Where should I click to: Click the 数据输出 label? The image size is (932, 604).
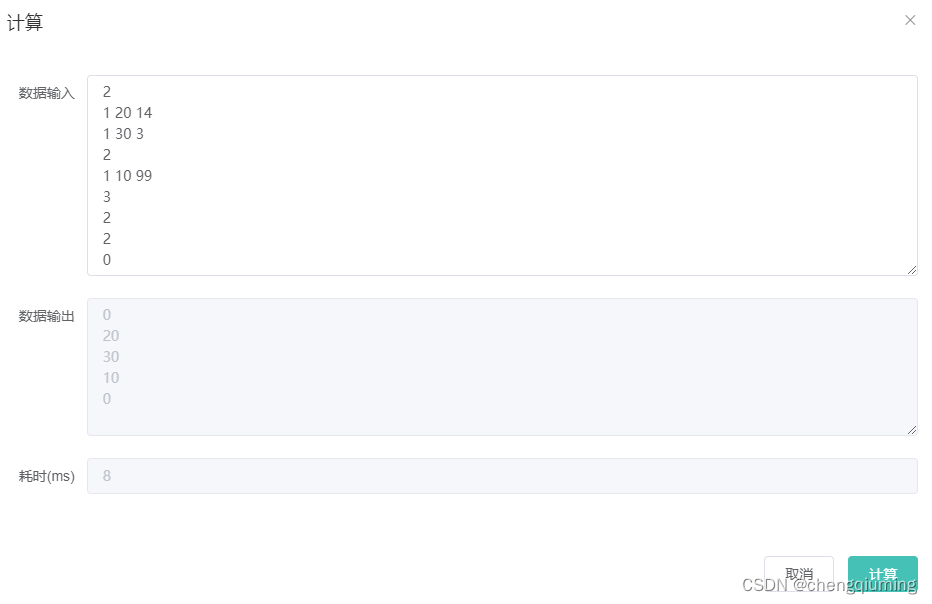[x=46, y=316]
